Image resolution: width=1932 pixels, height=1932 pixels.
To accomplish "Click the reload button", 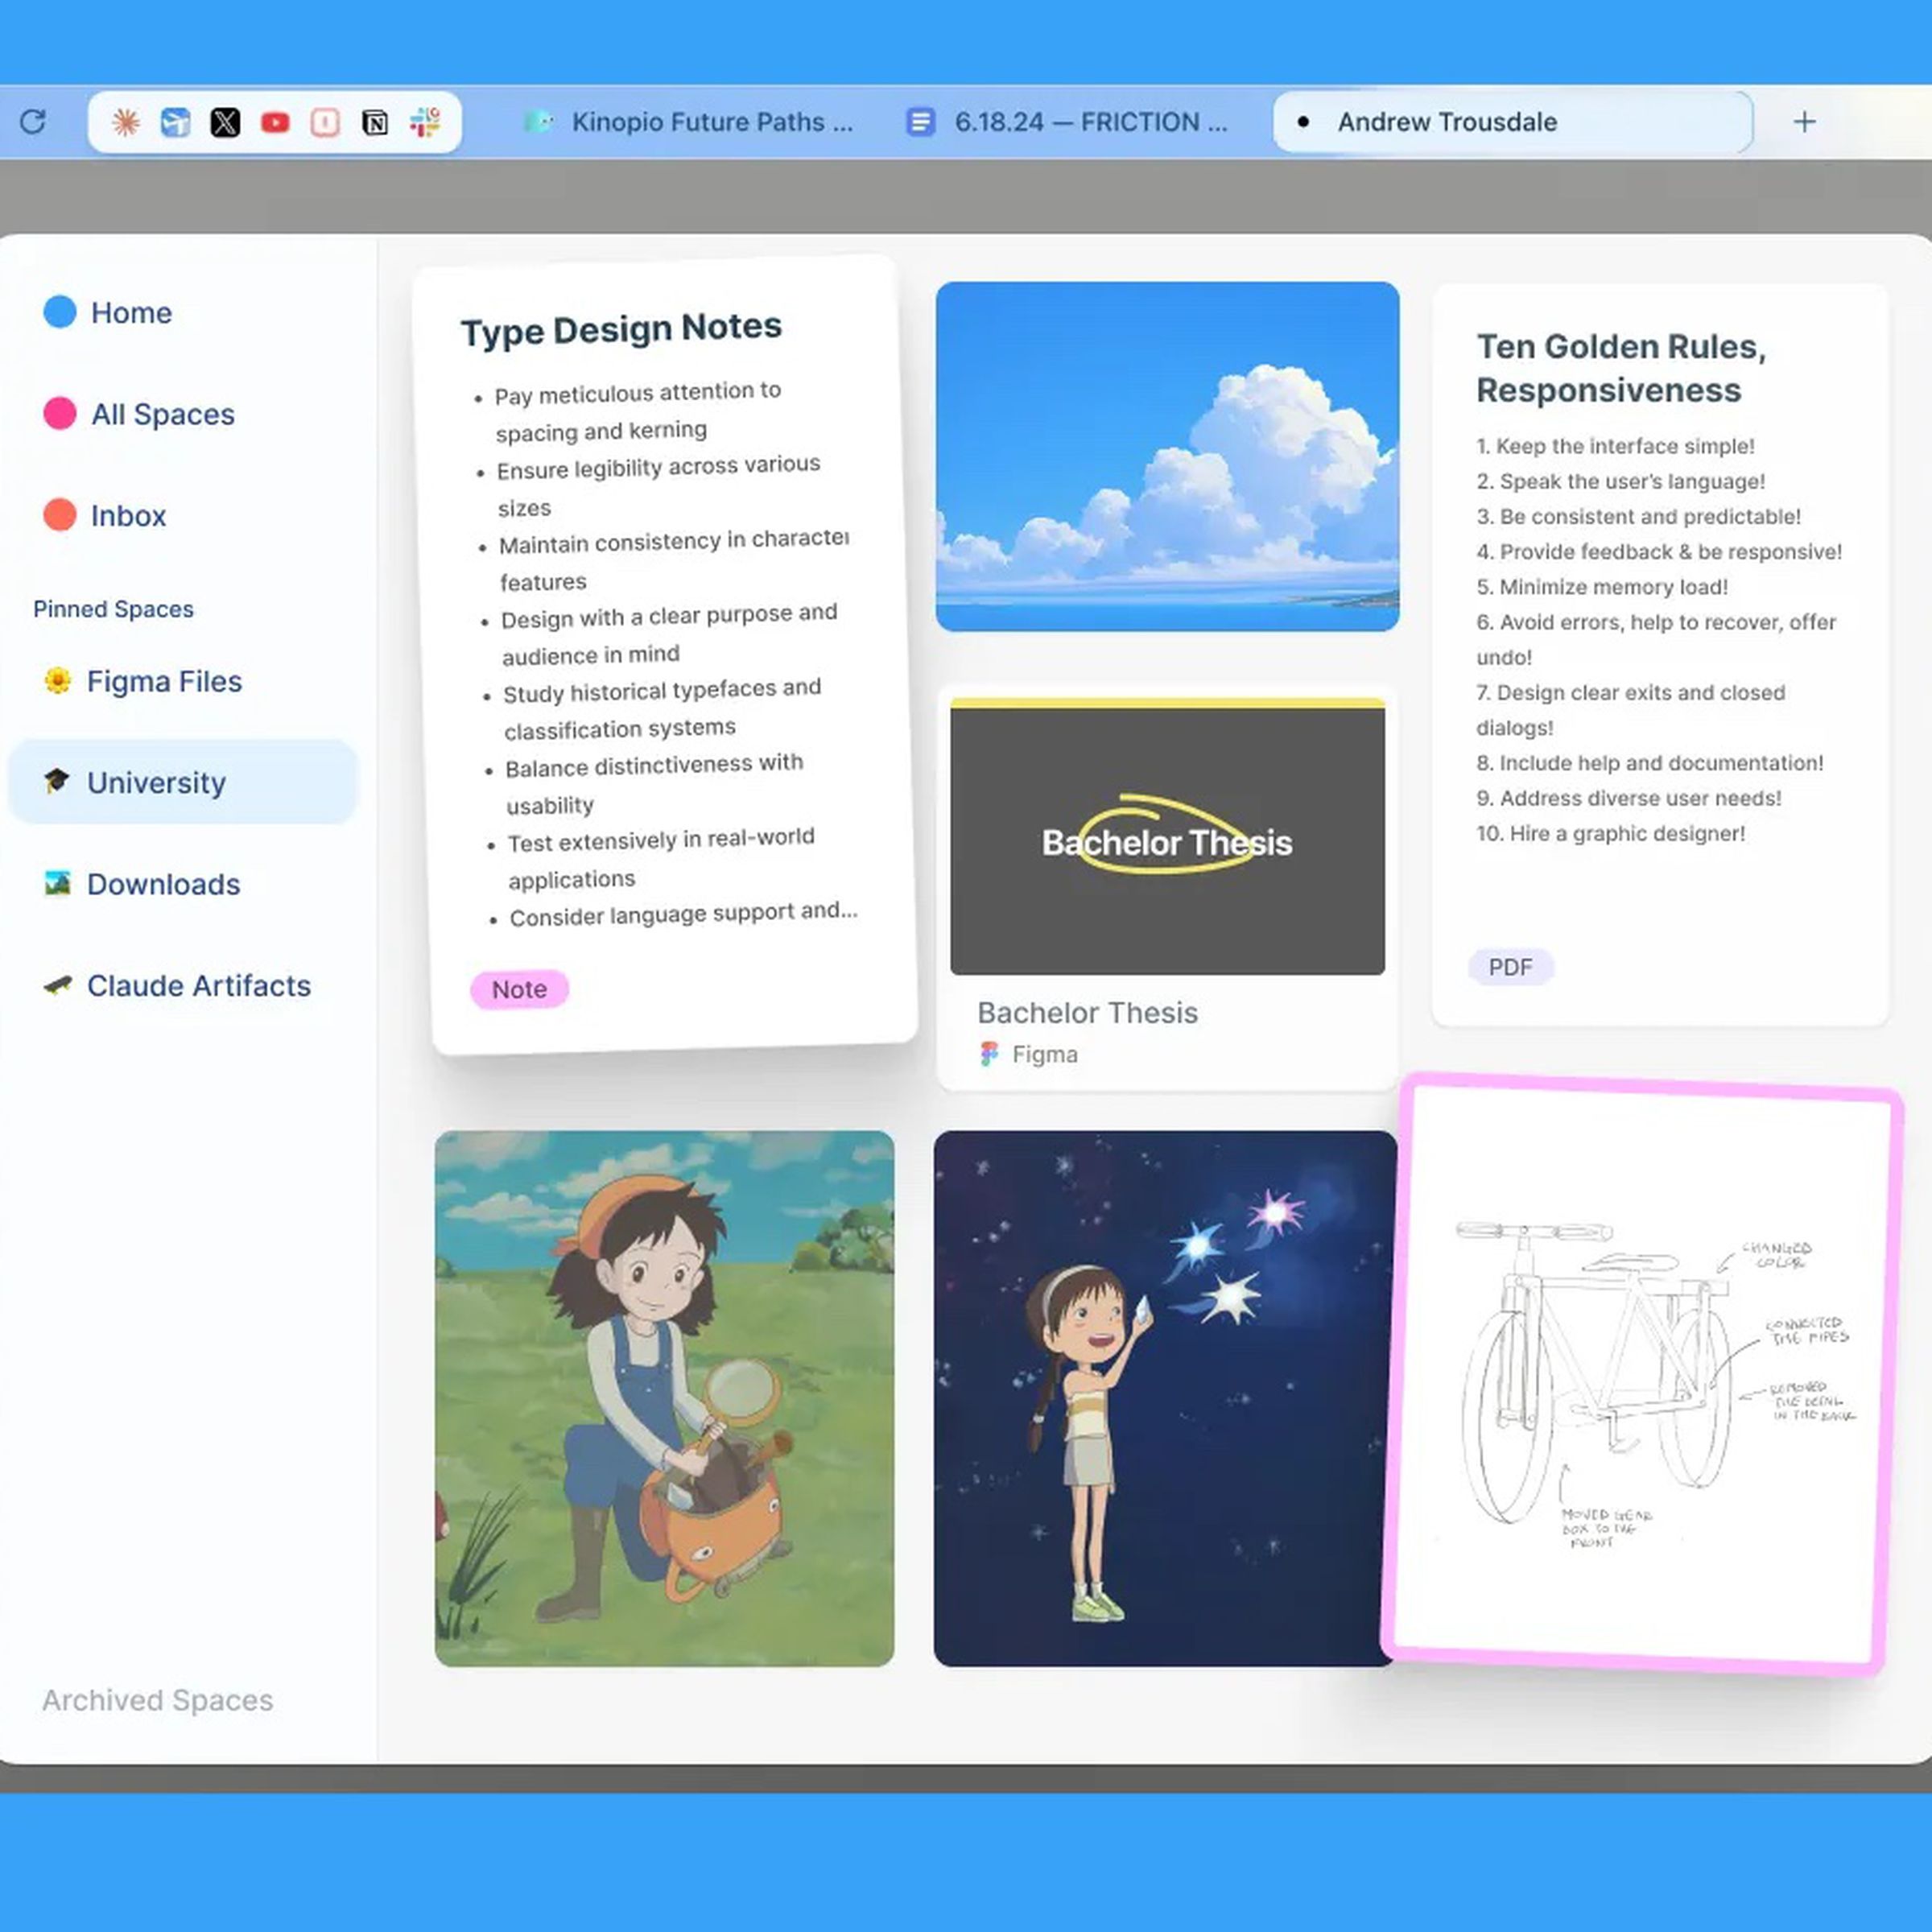I will point(33,122).
